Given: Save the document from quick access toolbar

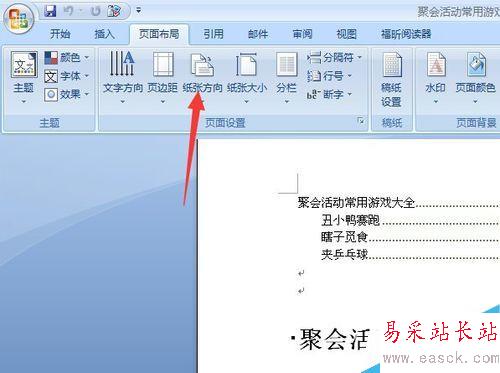Looking at the screenshot, I should point(50,11).
